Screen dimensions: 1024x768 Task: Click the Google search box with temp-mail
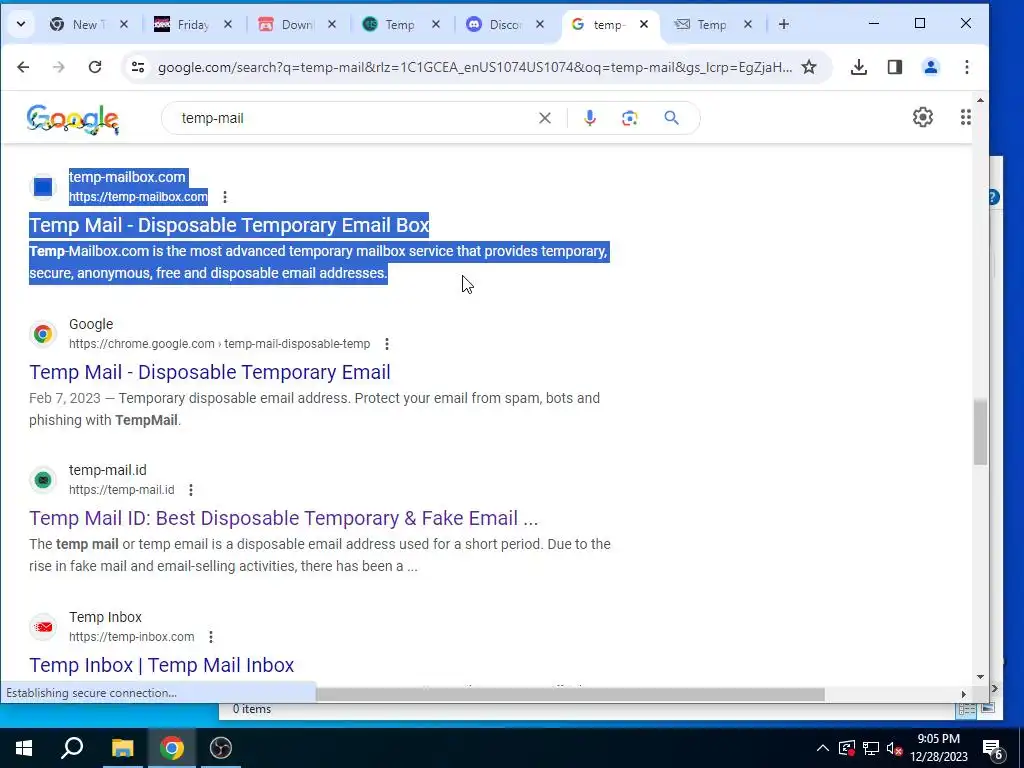pyautogui.click(x=353, y=118)
